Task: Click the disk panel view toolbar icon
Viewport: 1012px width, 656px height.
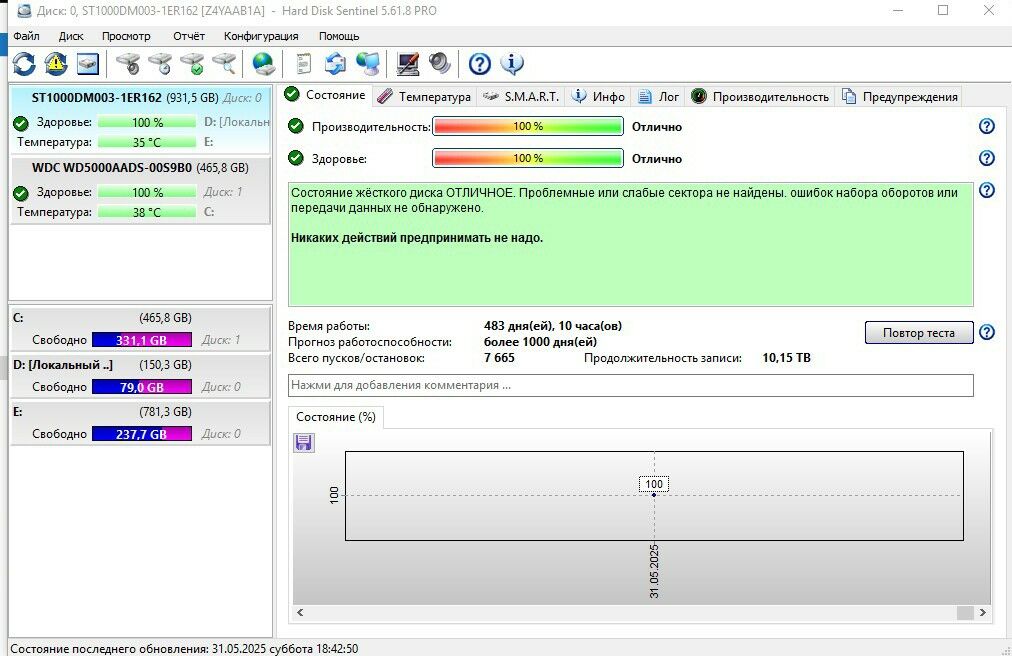Action: click(x=88, y=64)
